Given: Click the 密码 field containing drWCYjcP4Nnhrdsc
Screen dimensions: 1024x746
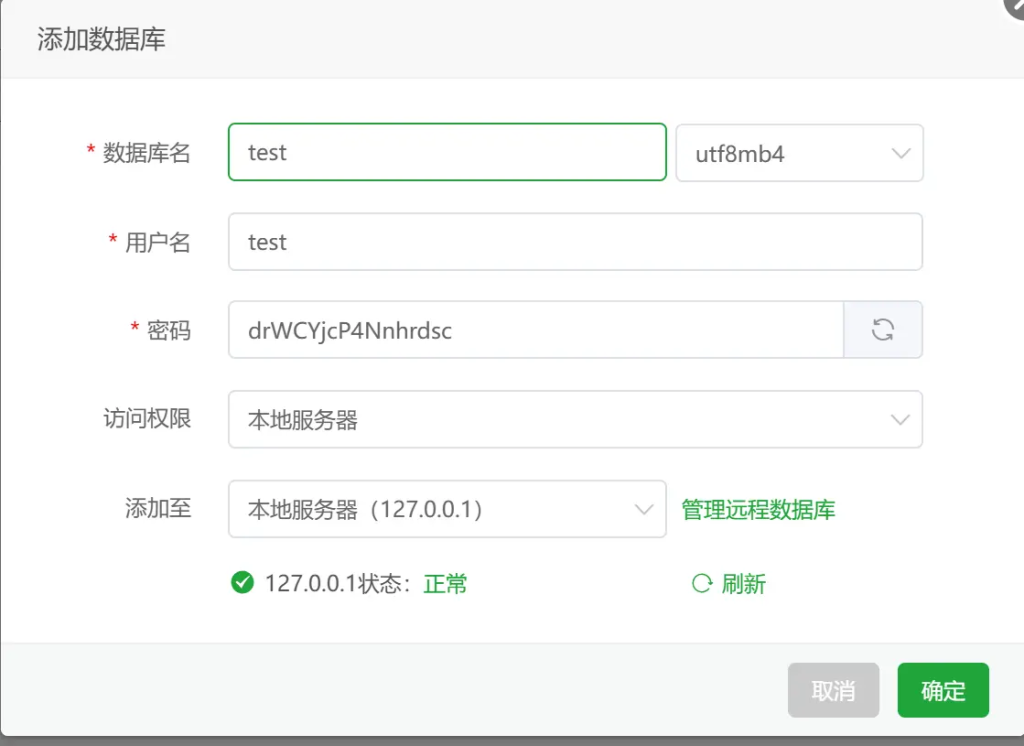Looking at the screenshot, I should coord(535,330).
